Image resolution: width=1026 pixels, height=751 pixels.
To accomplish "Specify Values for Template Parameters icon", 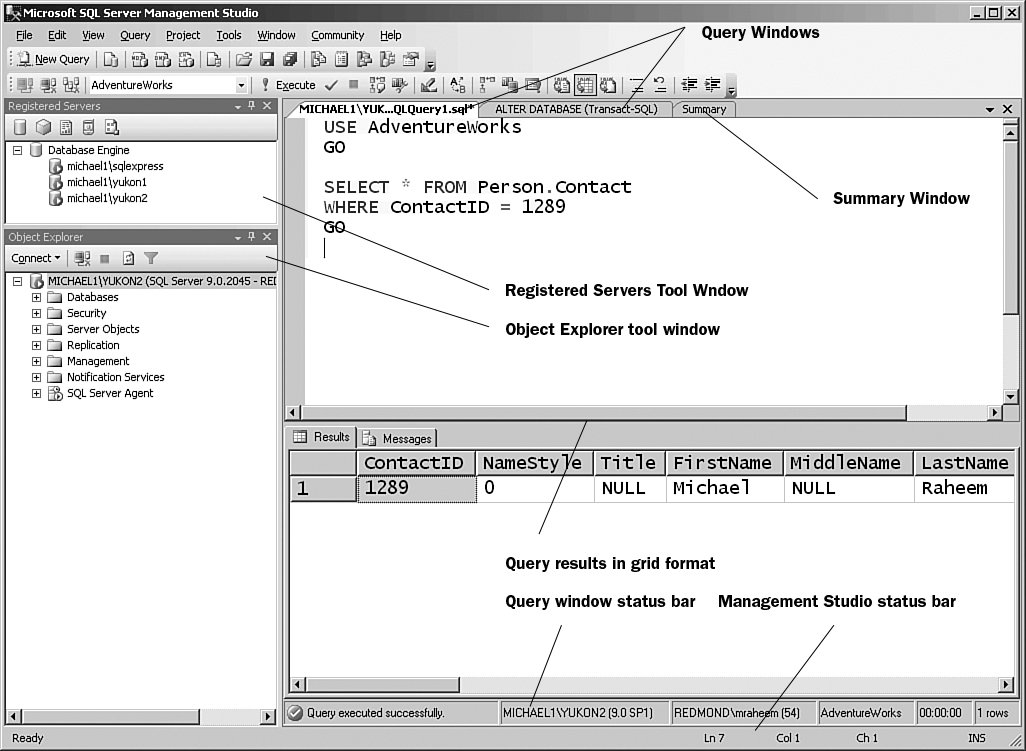I will (x=457, y=85).
